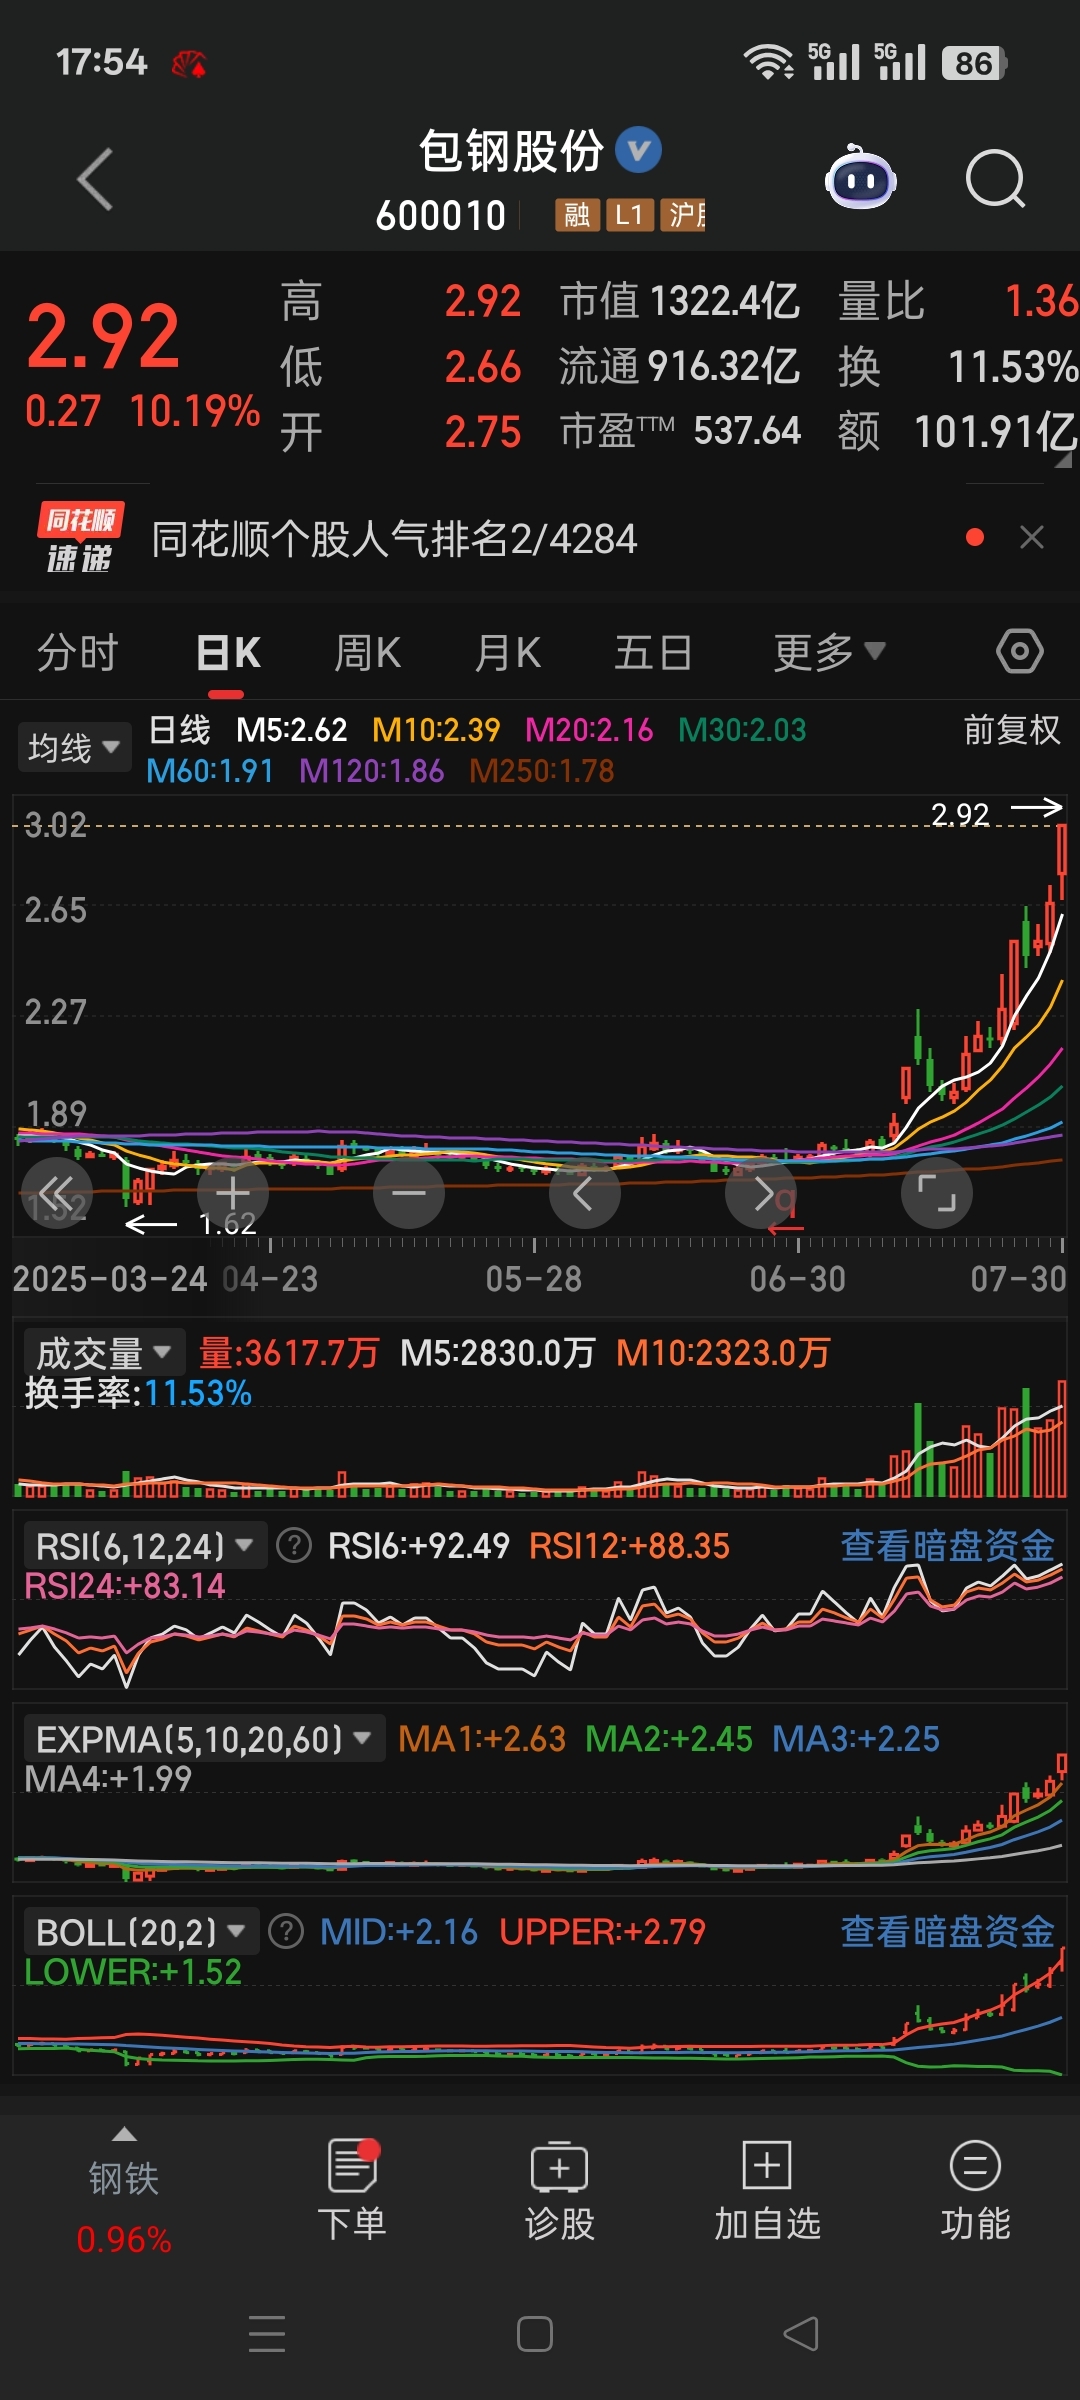Open the 均线 indicator dropdown
This screenshot has width=1080, height=2400.
tap(74, 747)
